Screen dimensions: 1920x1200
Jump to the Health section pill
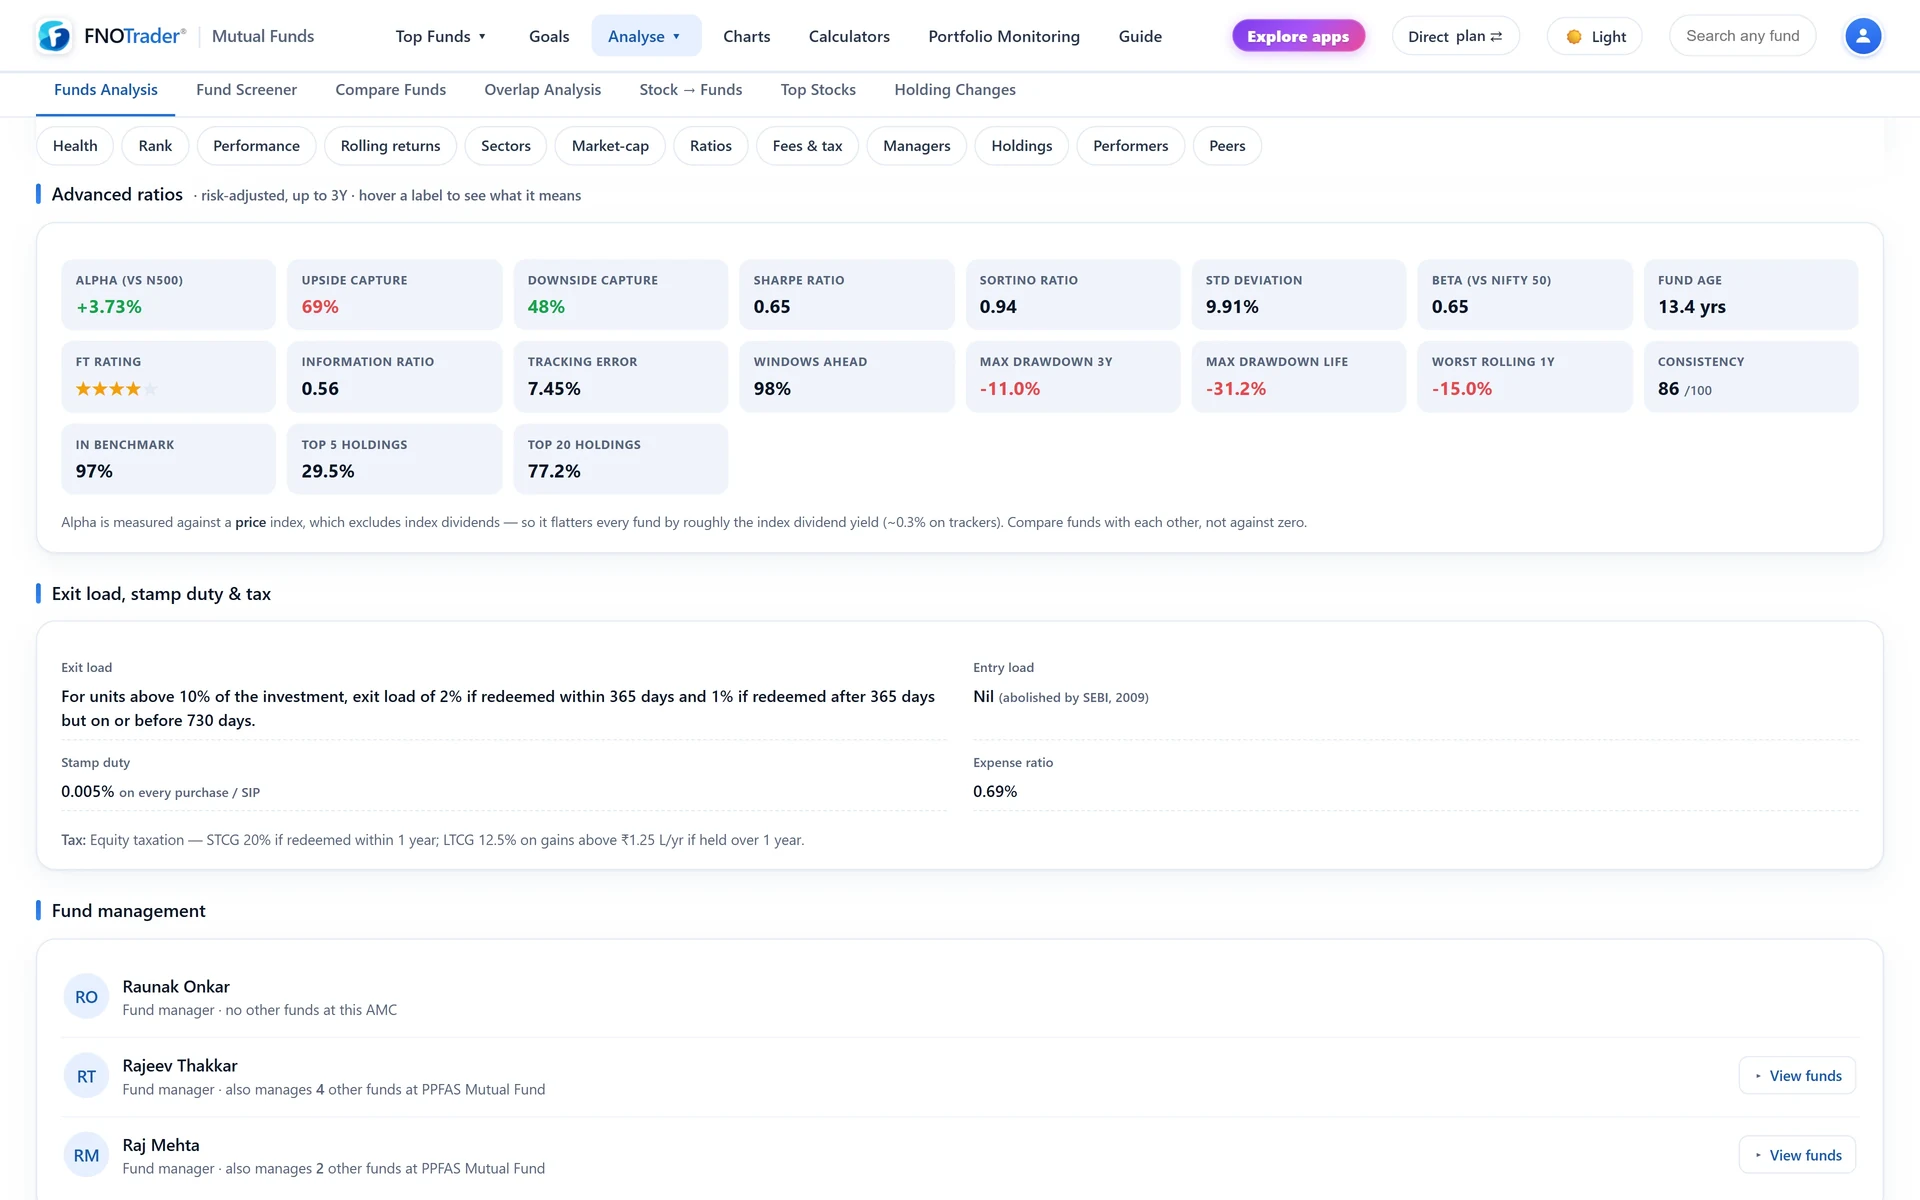75,146
